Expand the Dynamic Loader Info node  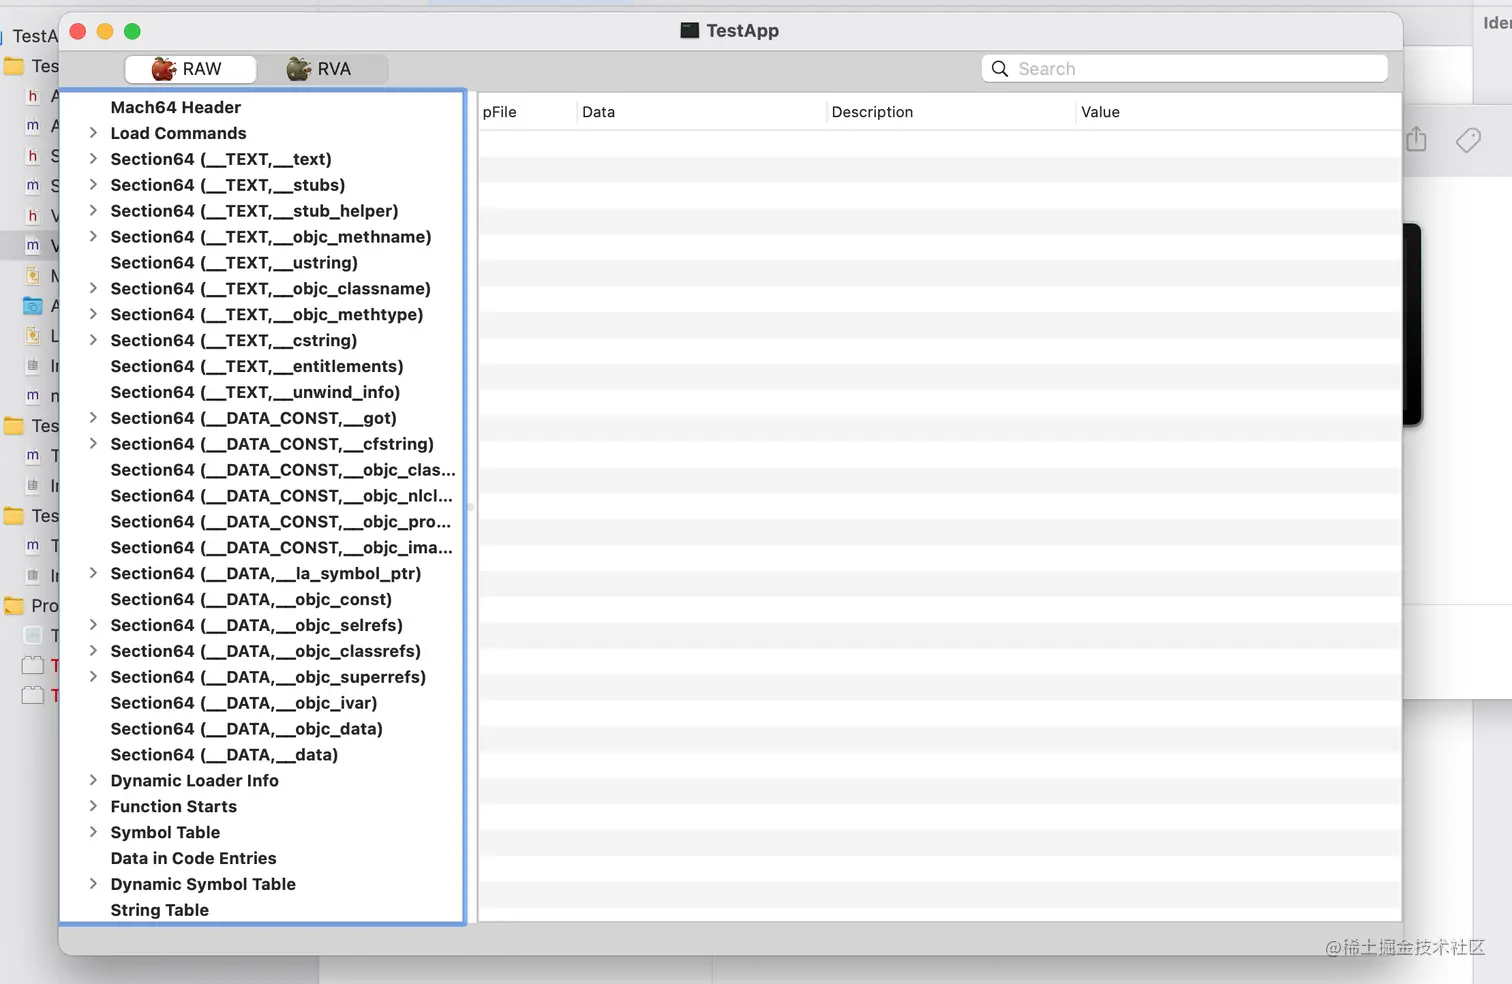93,781
